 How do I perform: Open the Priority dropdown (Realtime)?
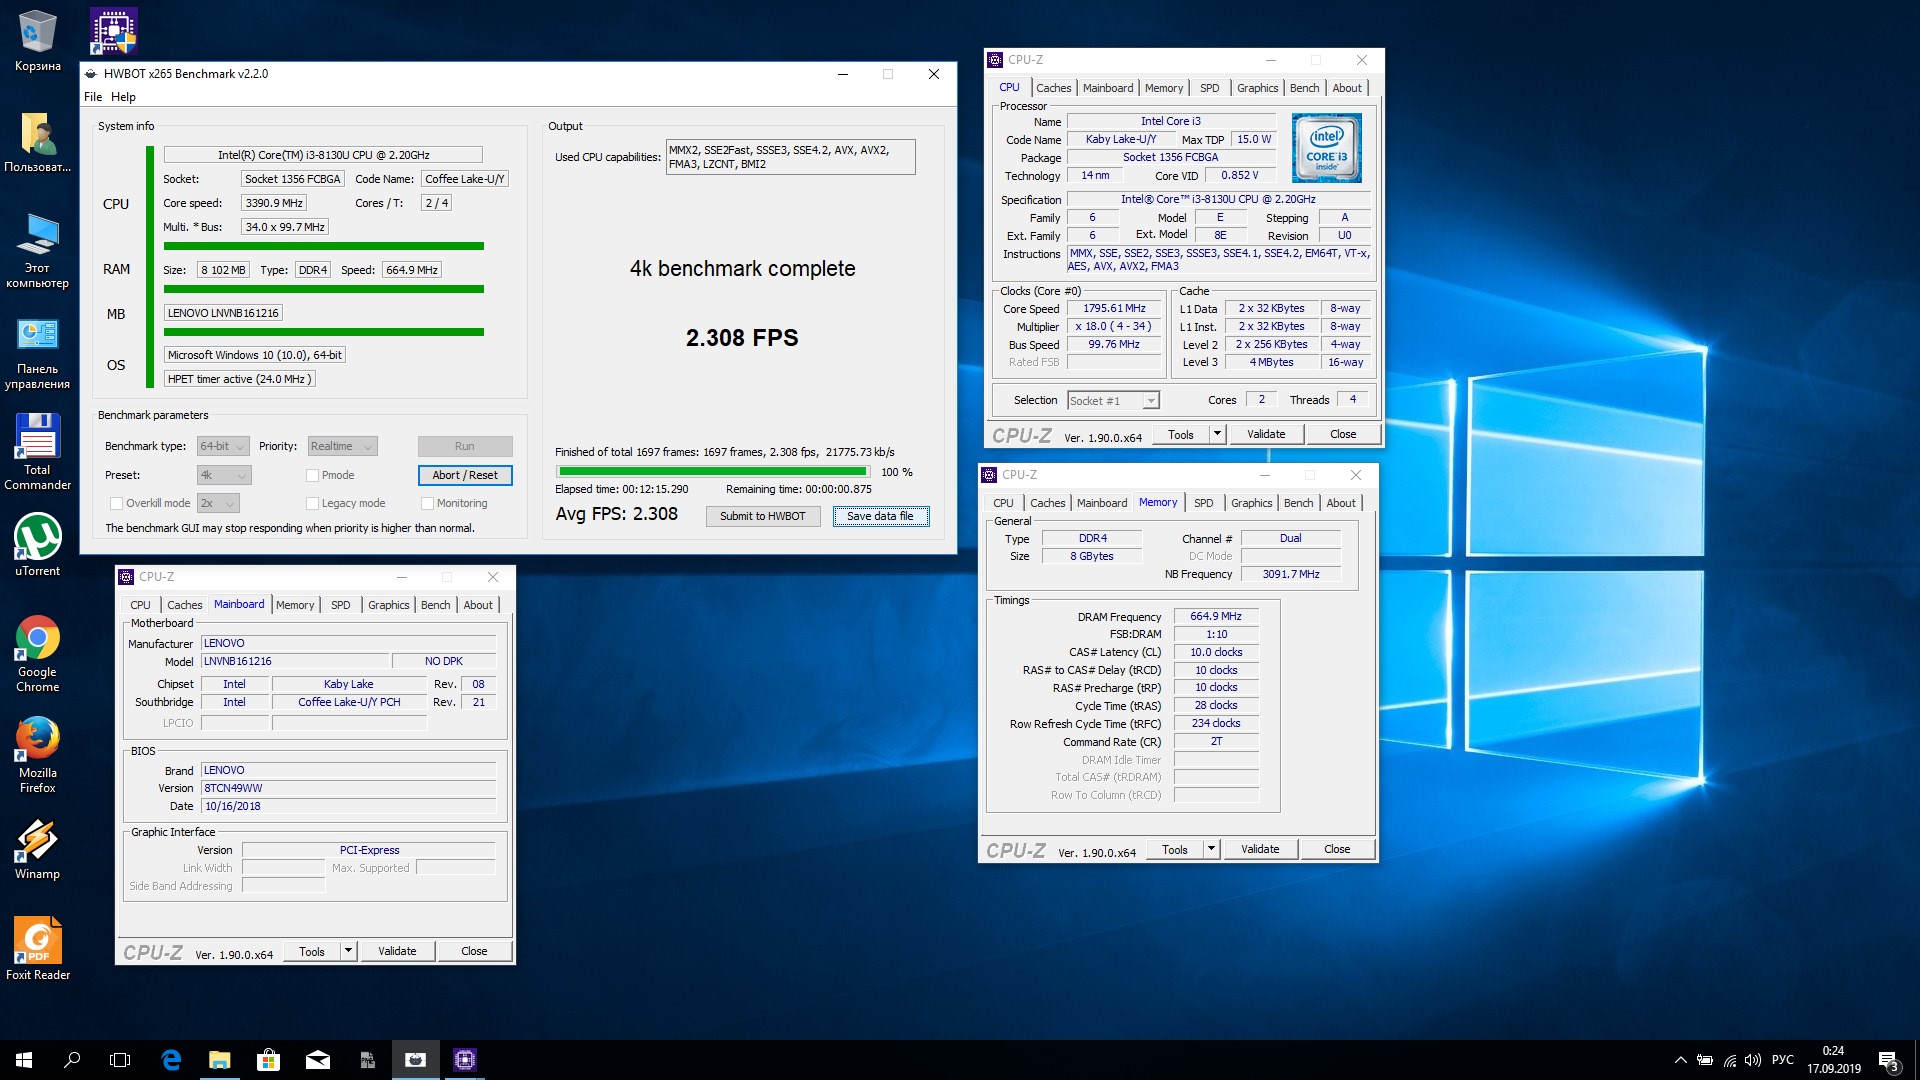click(x=342, y=446)
